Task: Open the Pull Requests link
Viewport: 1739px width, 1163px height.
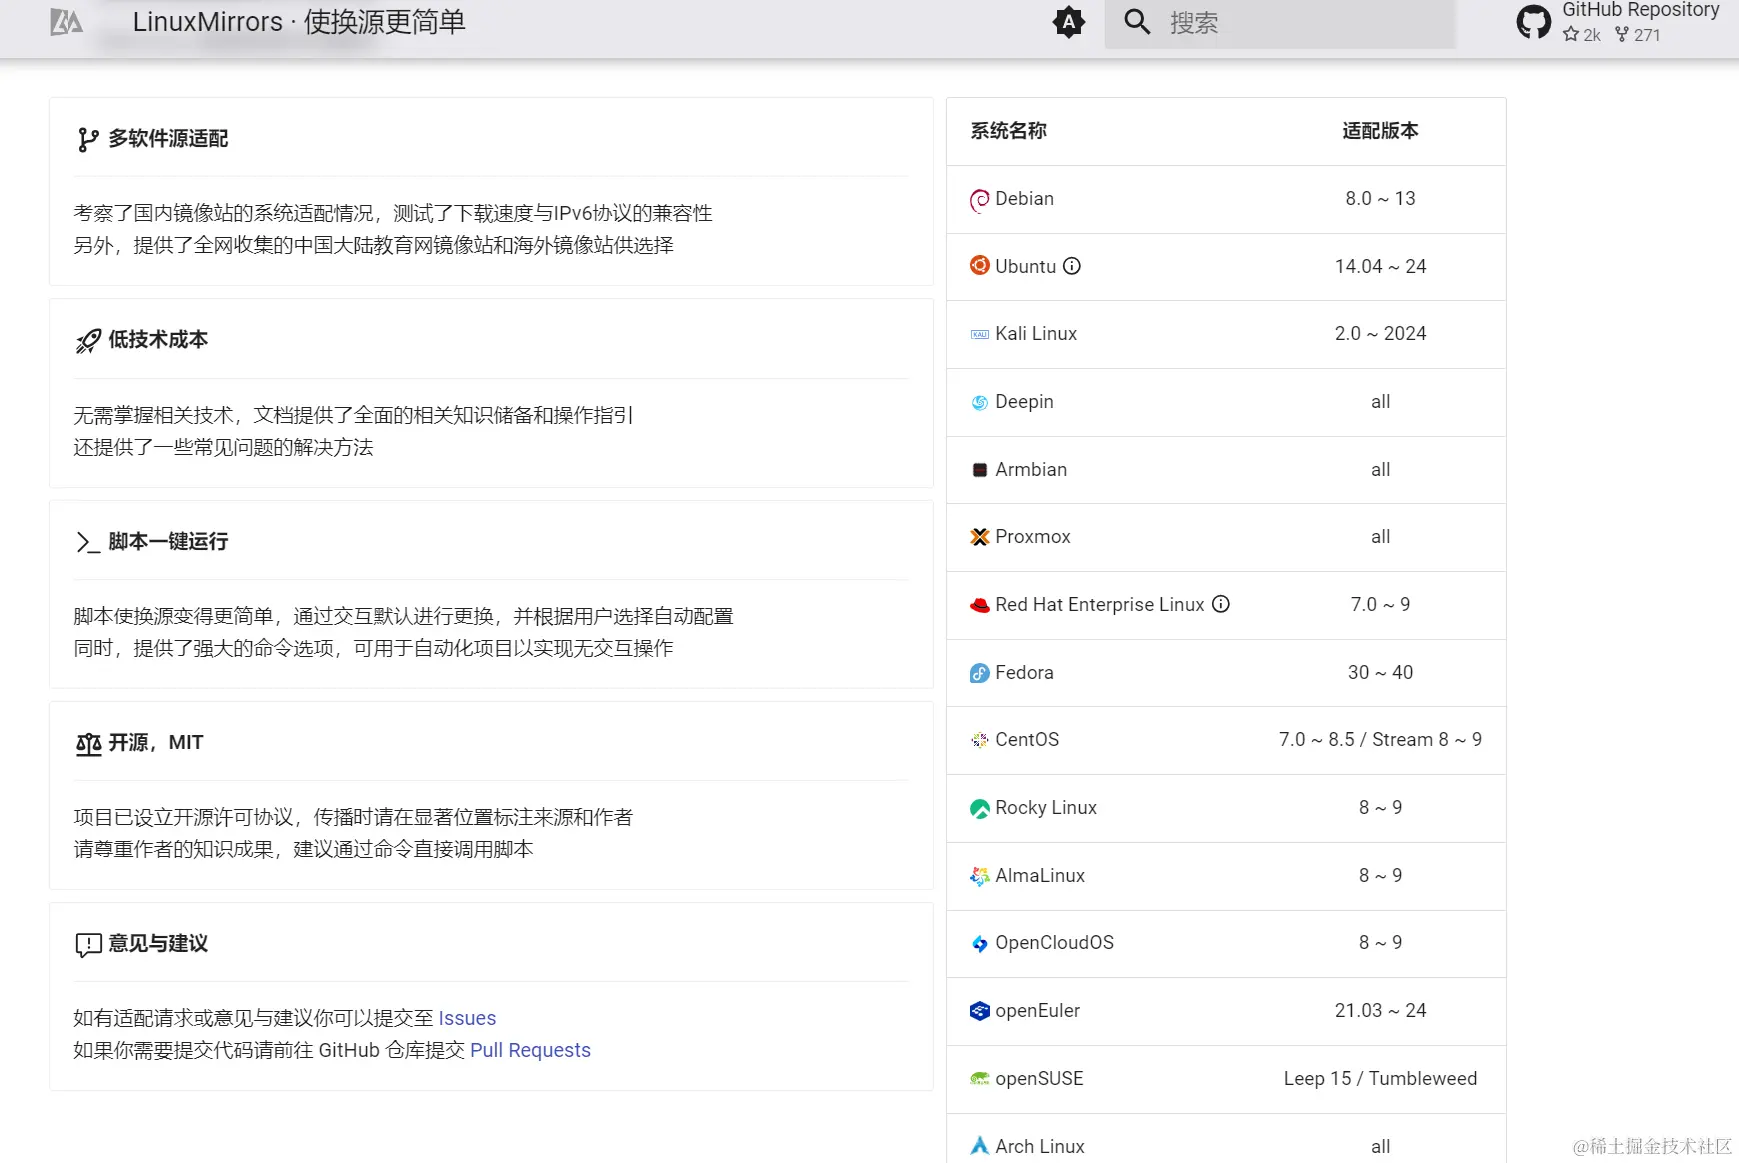Action: click(x=530, y=1050)
